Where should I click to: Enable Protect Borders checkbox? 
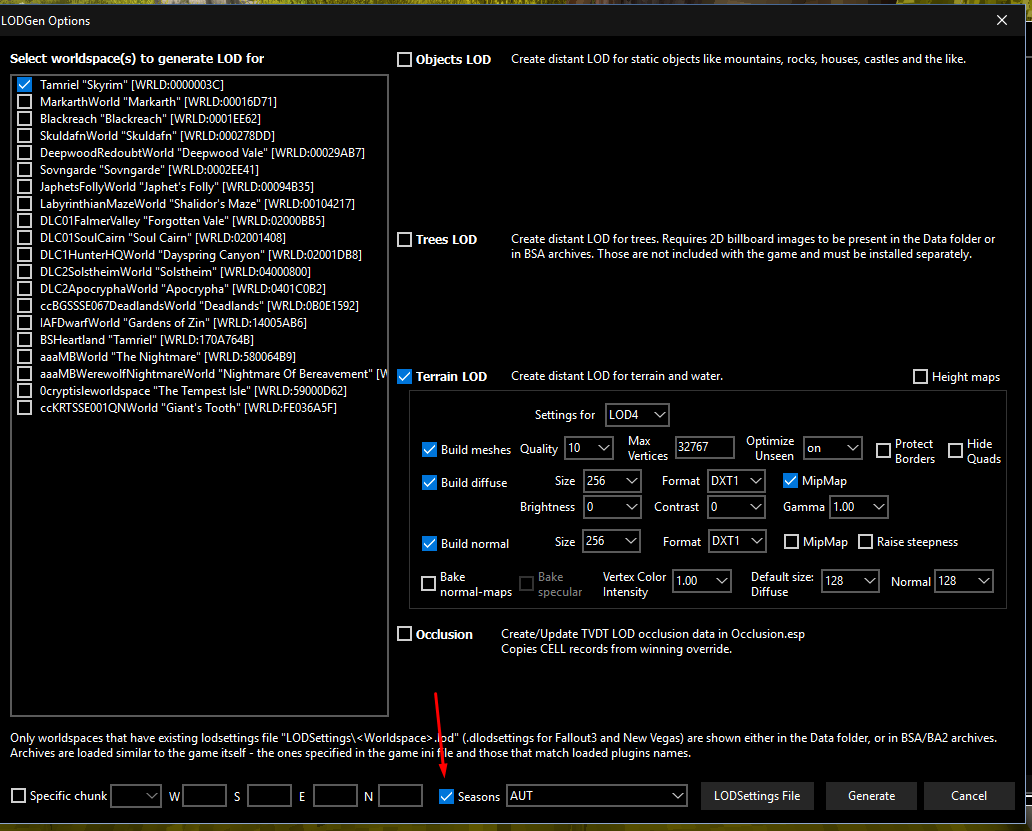coord(883,451)
